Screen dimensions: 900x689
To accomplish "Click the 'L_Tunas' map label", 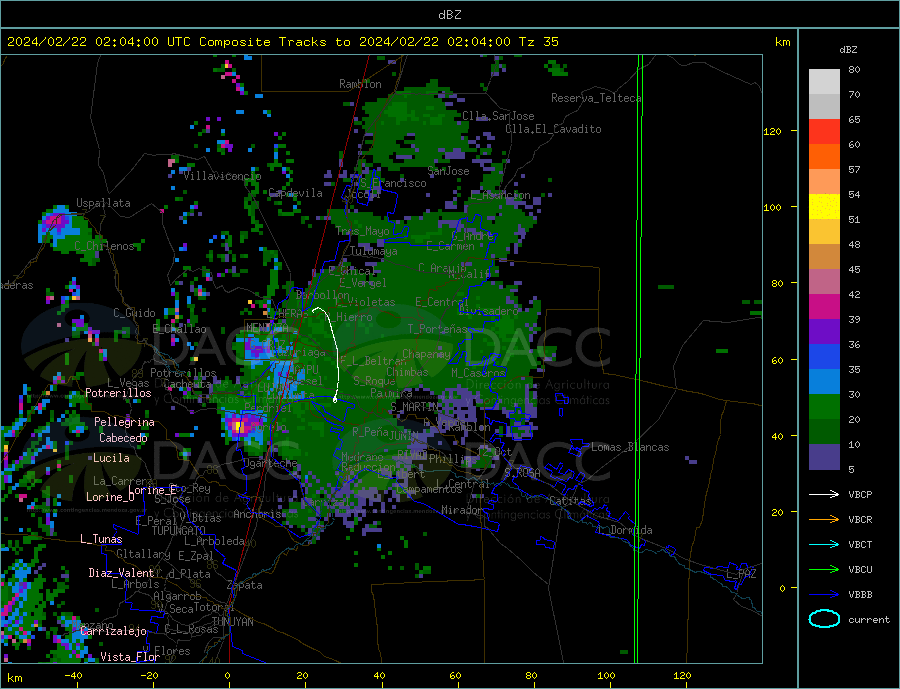I will 101,539.
